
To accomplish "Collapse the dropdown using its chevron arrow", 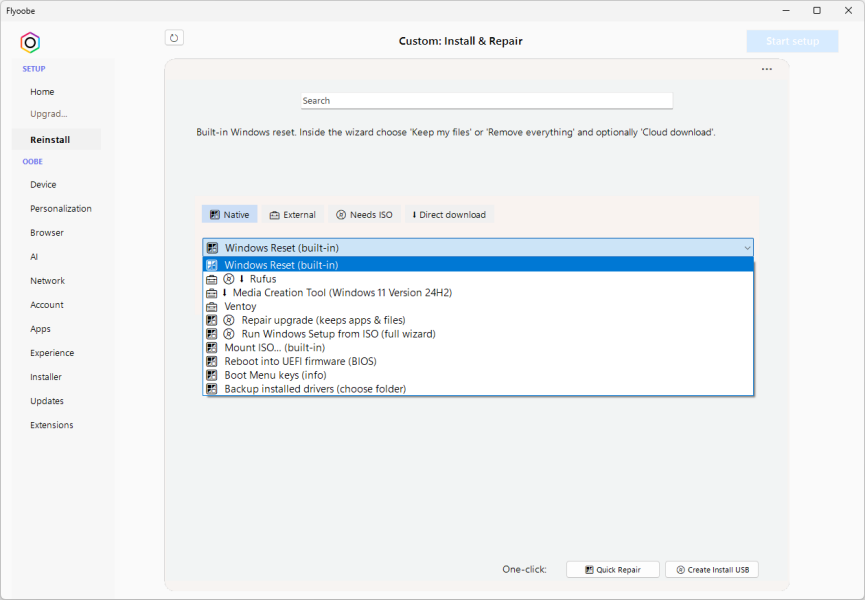I will [x=746, y=248].
